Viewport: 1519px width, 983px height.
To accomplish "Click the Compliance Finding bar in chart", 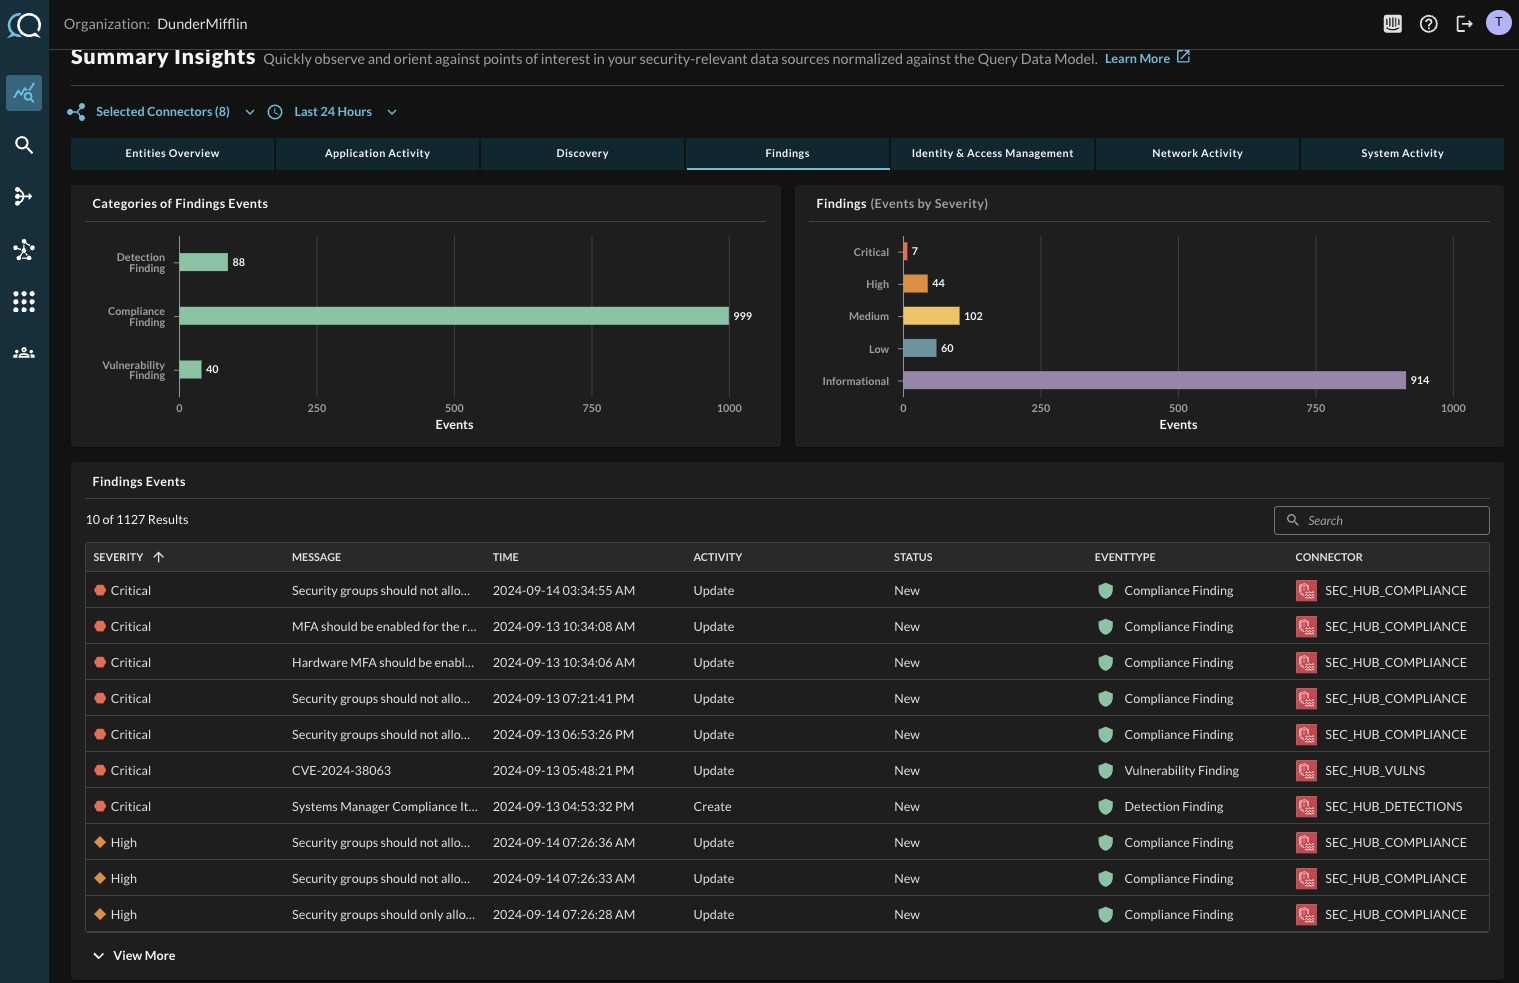I will (453, 316).
